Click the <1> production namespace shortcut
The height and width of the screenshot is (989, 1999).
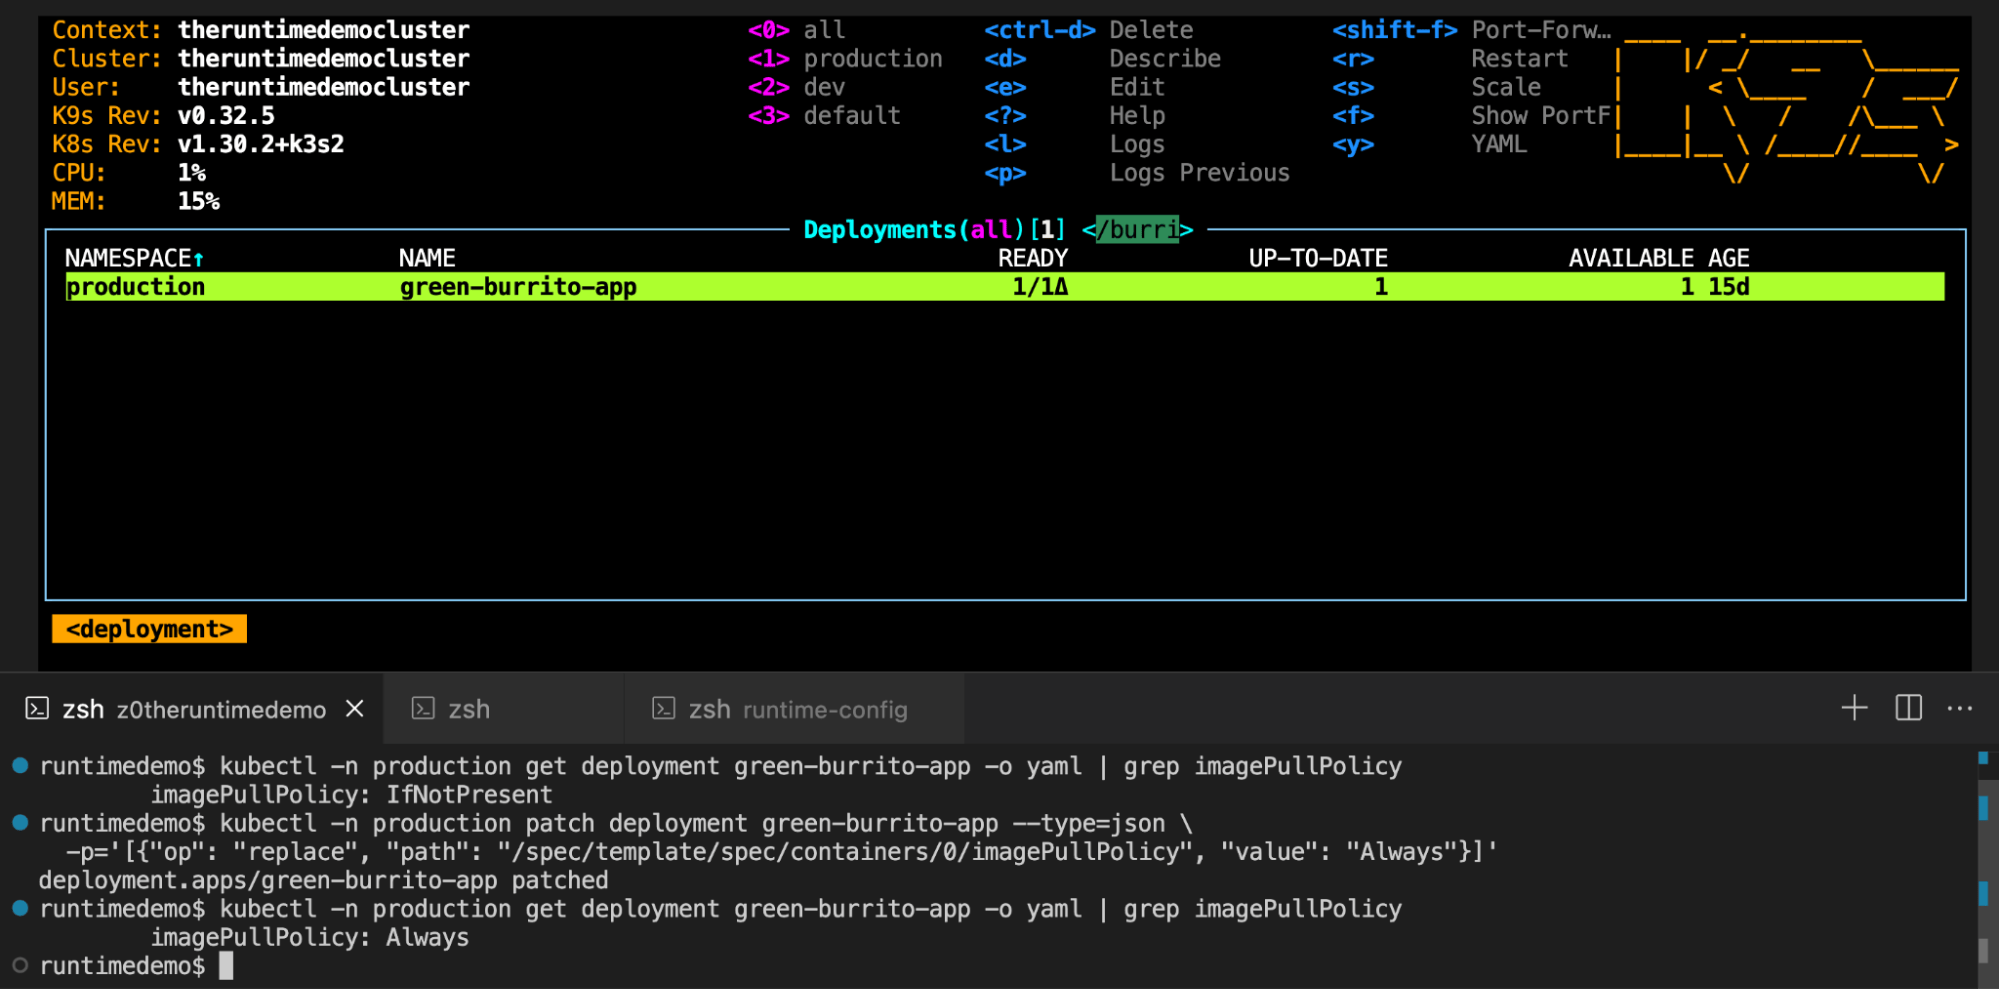845,58
